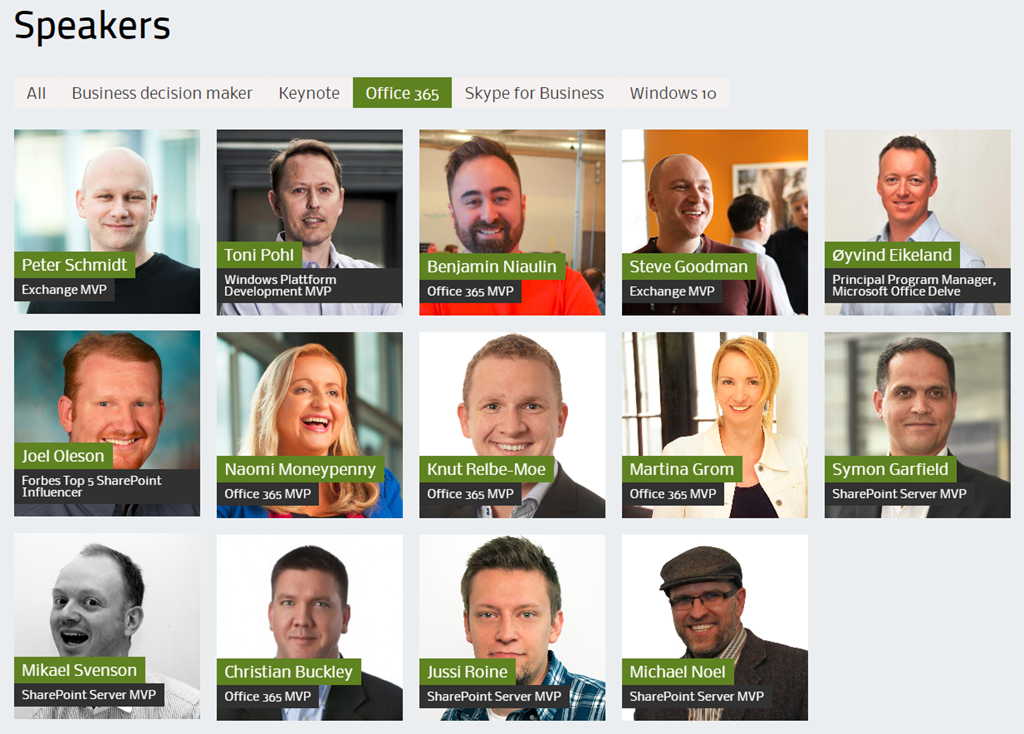Select Martina Grom's name link

(681, 469)
